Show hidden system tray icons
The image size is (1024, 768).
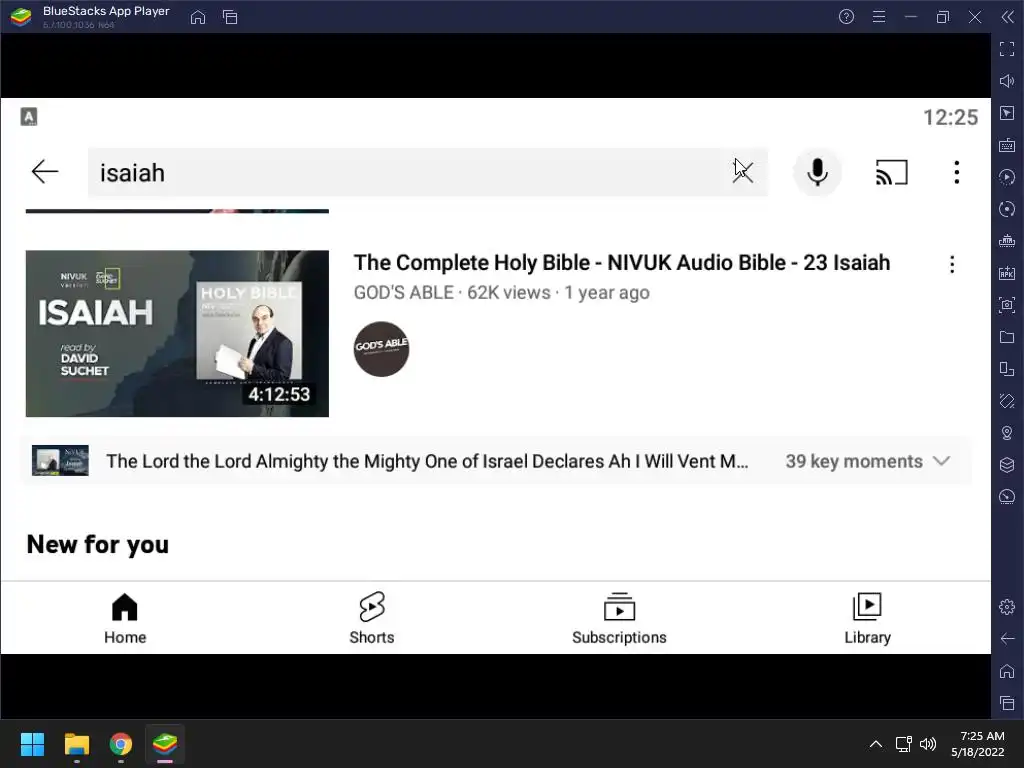876,744
